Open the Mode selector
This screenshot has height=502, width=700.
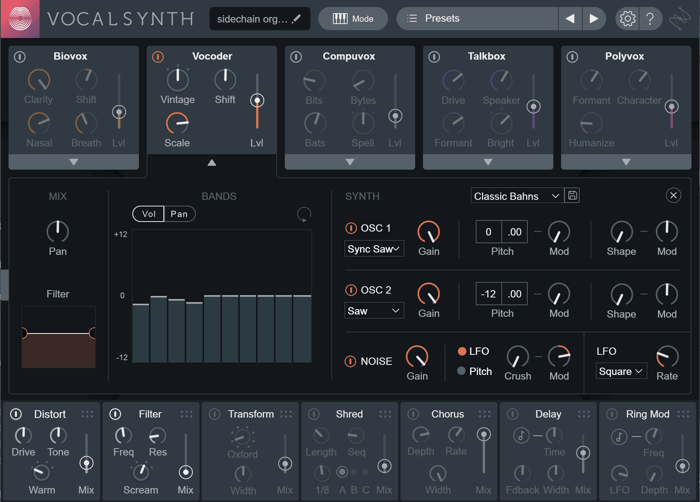[x=353, y=19]
